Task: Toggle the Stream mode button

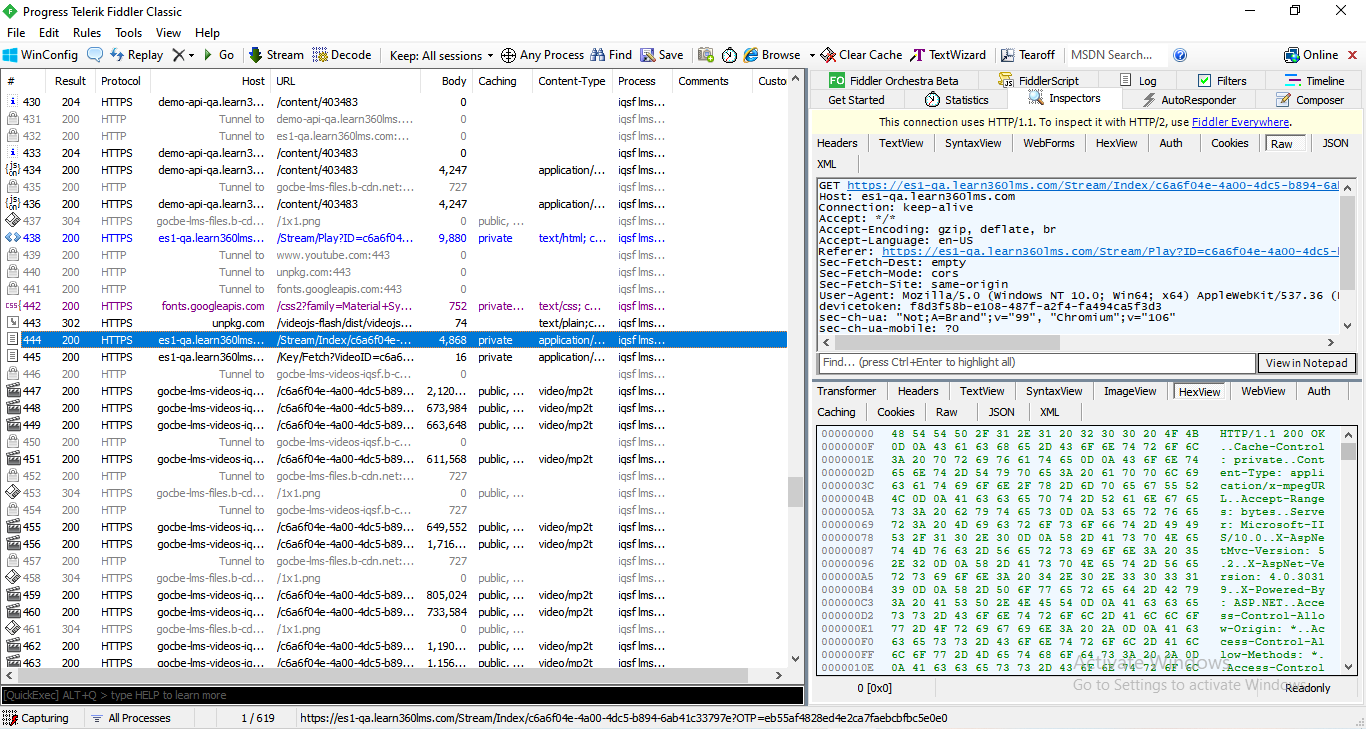Action: (x=275, y=55)
